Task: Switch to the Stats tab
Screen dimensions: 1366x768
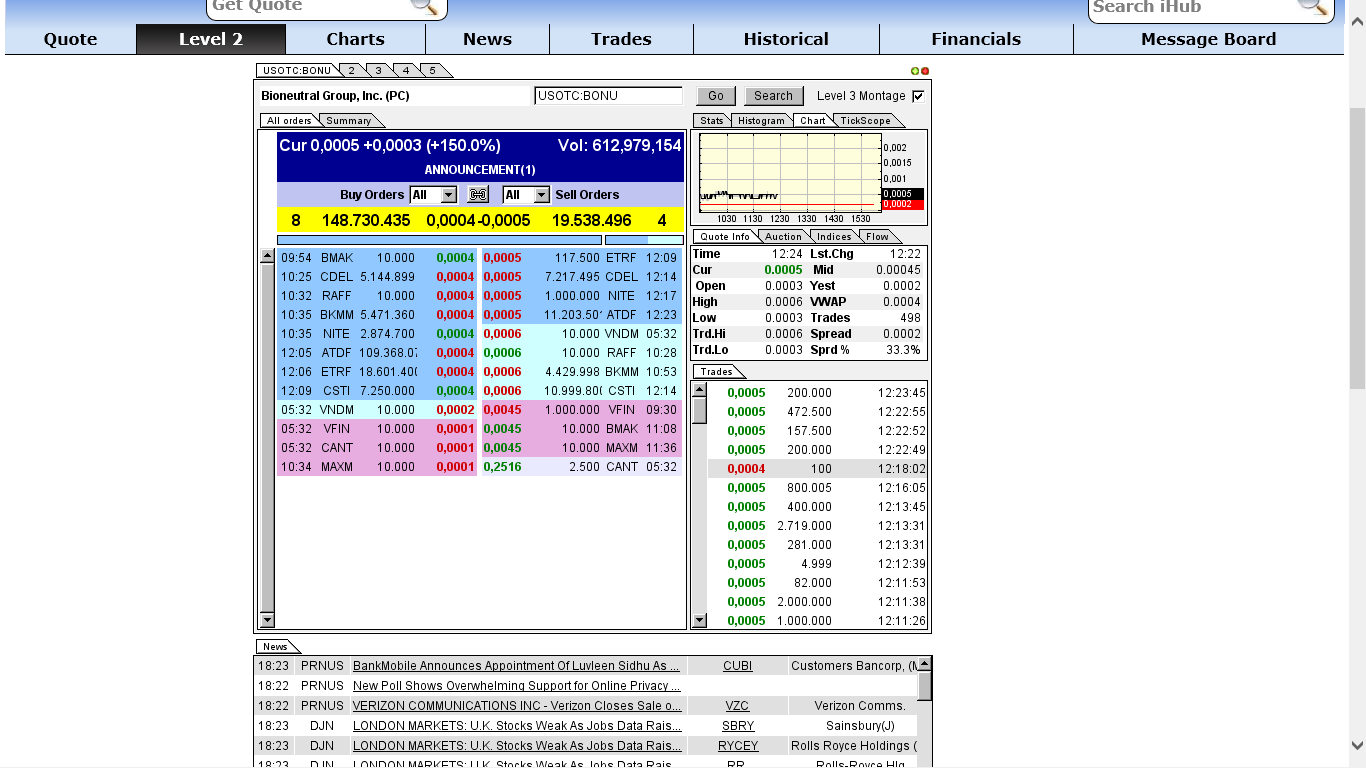Action: (x=711, y=121)
